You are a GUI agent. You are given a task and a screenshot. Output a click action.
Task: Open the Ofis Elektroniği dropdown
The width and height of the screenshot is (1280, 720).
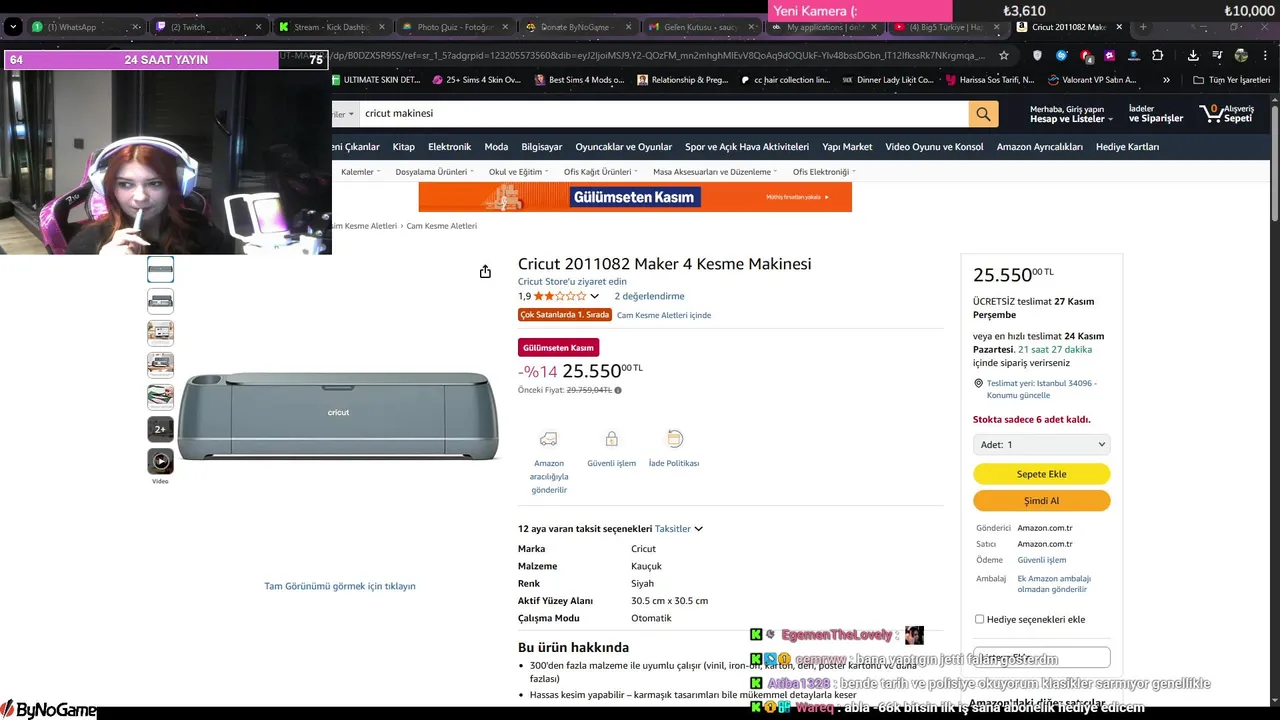tap(824, 172)
